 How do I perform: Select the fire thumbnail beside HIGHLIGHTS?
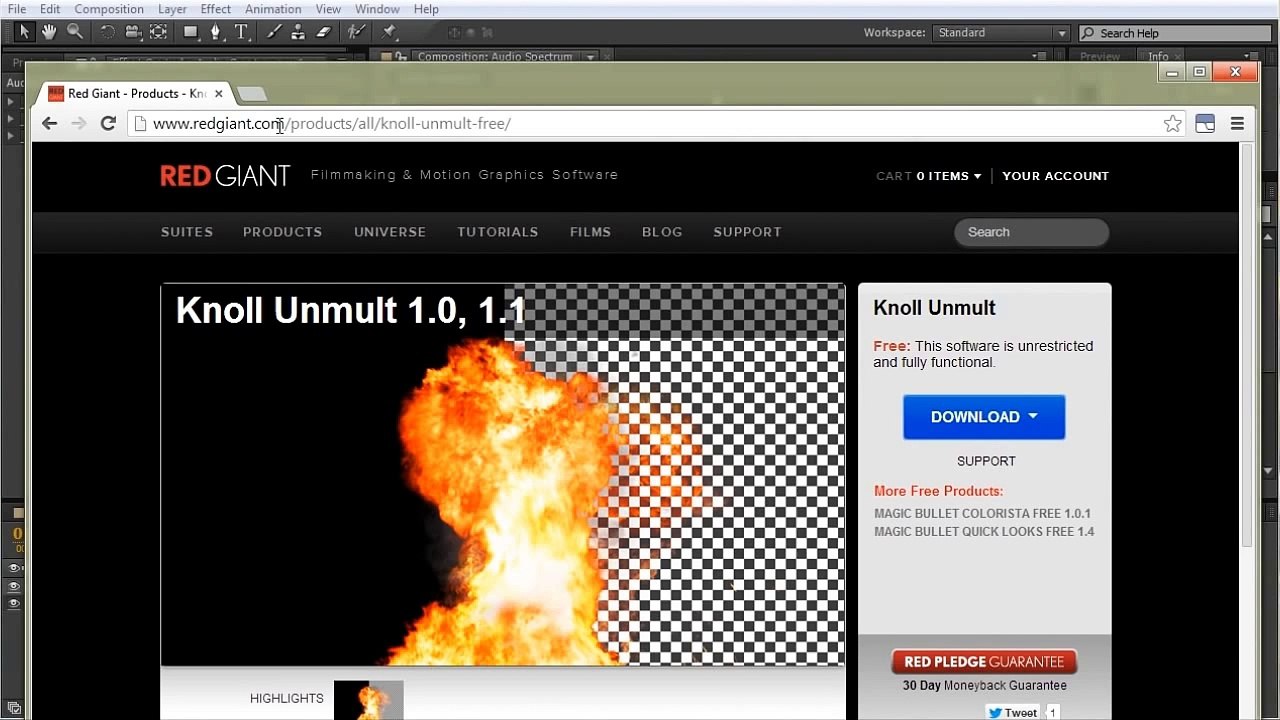coord(368,700)
